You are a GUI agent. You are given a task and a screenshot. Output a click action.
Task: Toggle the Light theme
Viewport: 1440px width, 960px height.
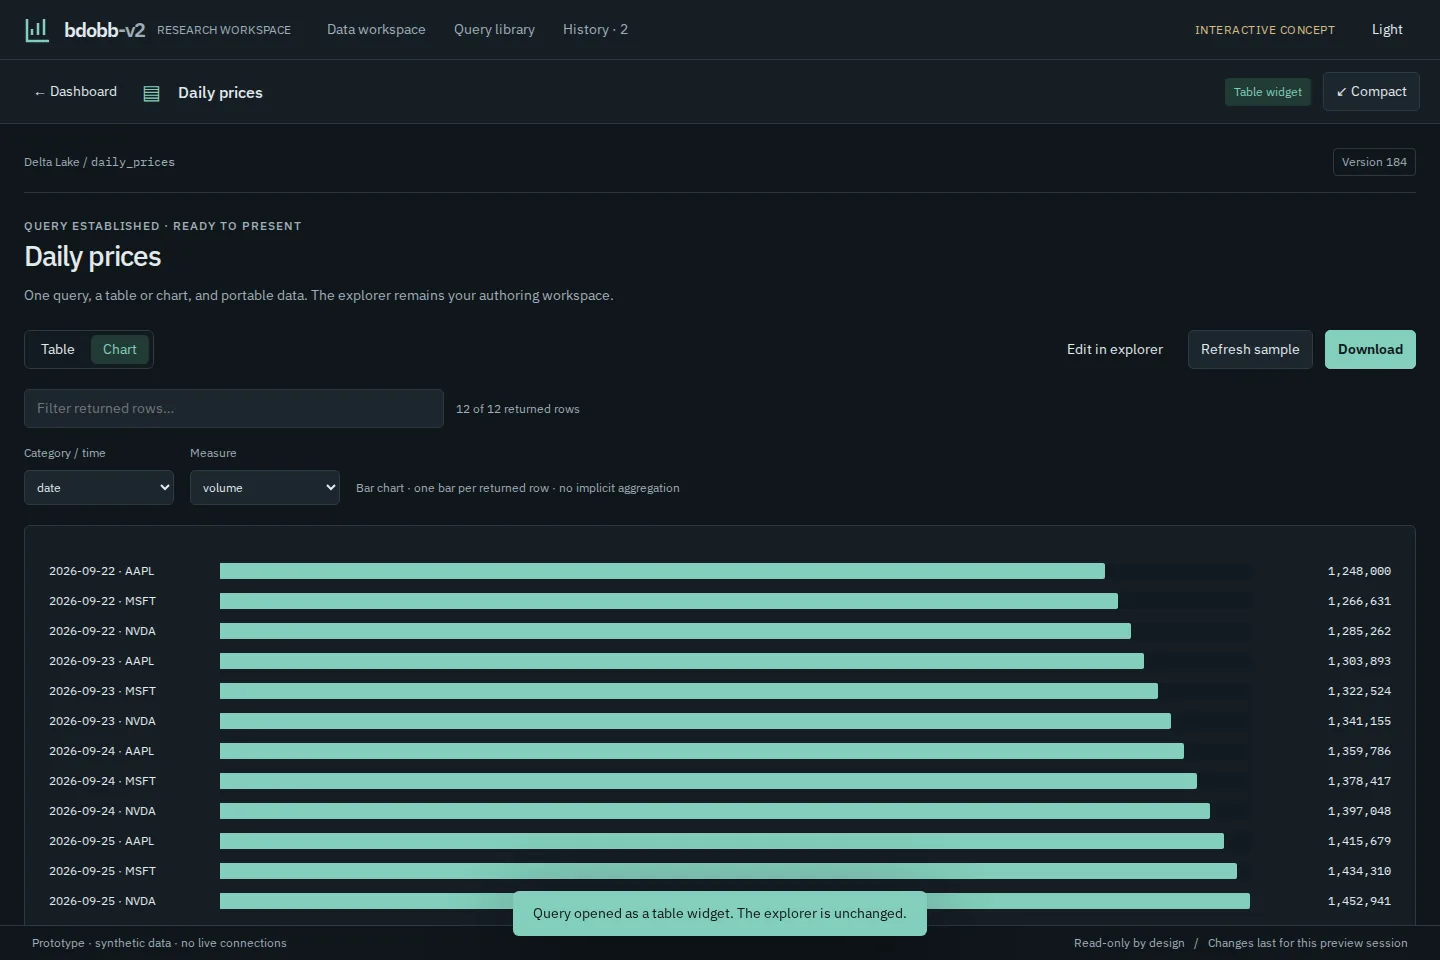(x=1387, y=30)
